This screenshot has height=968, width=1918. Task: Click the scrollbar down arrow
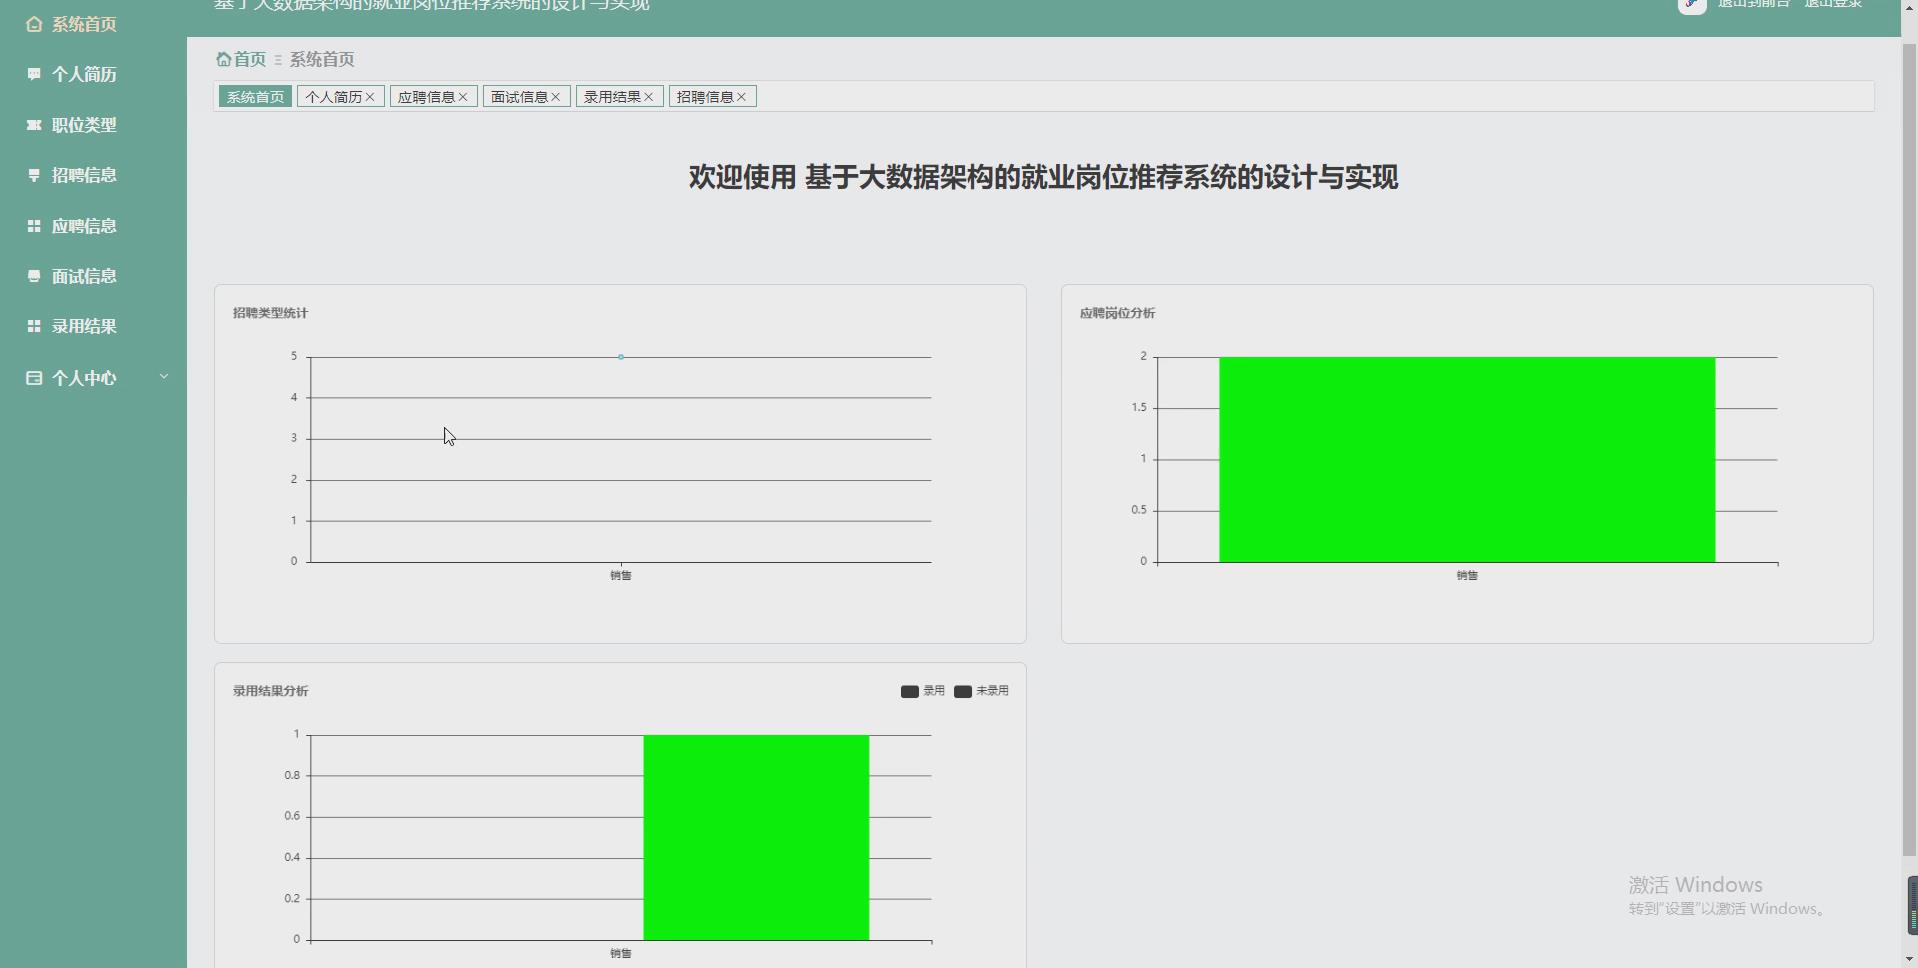point(1909,959)
